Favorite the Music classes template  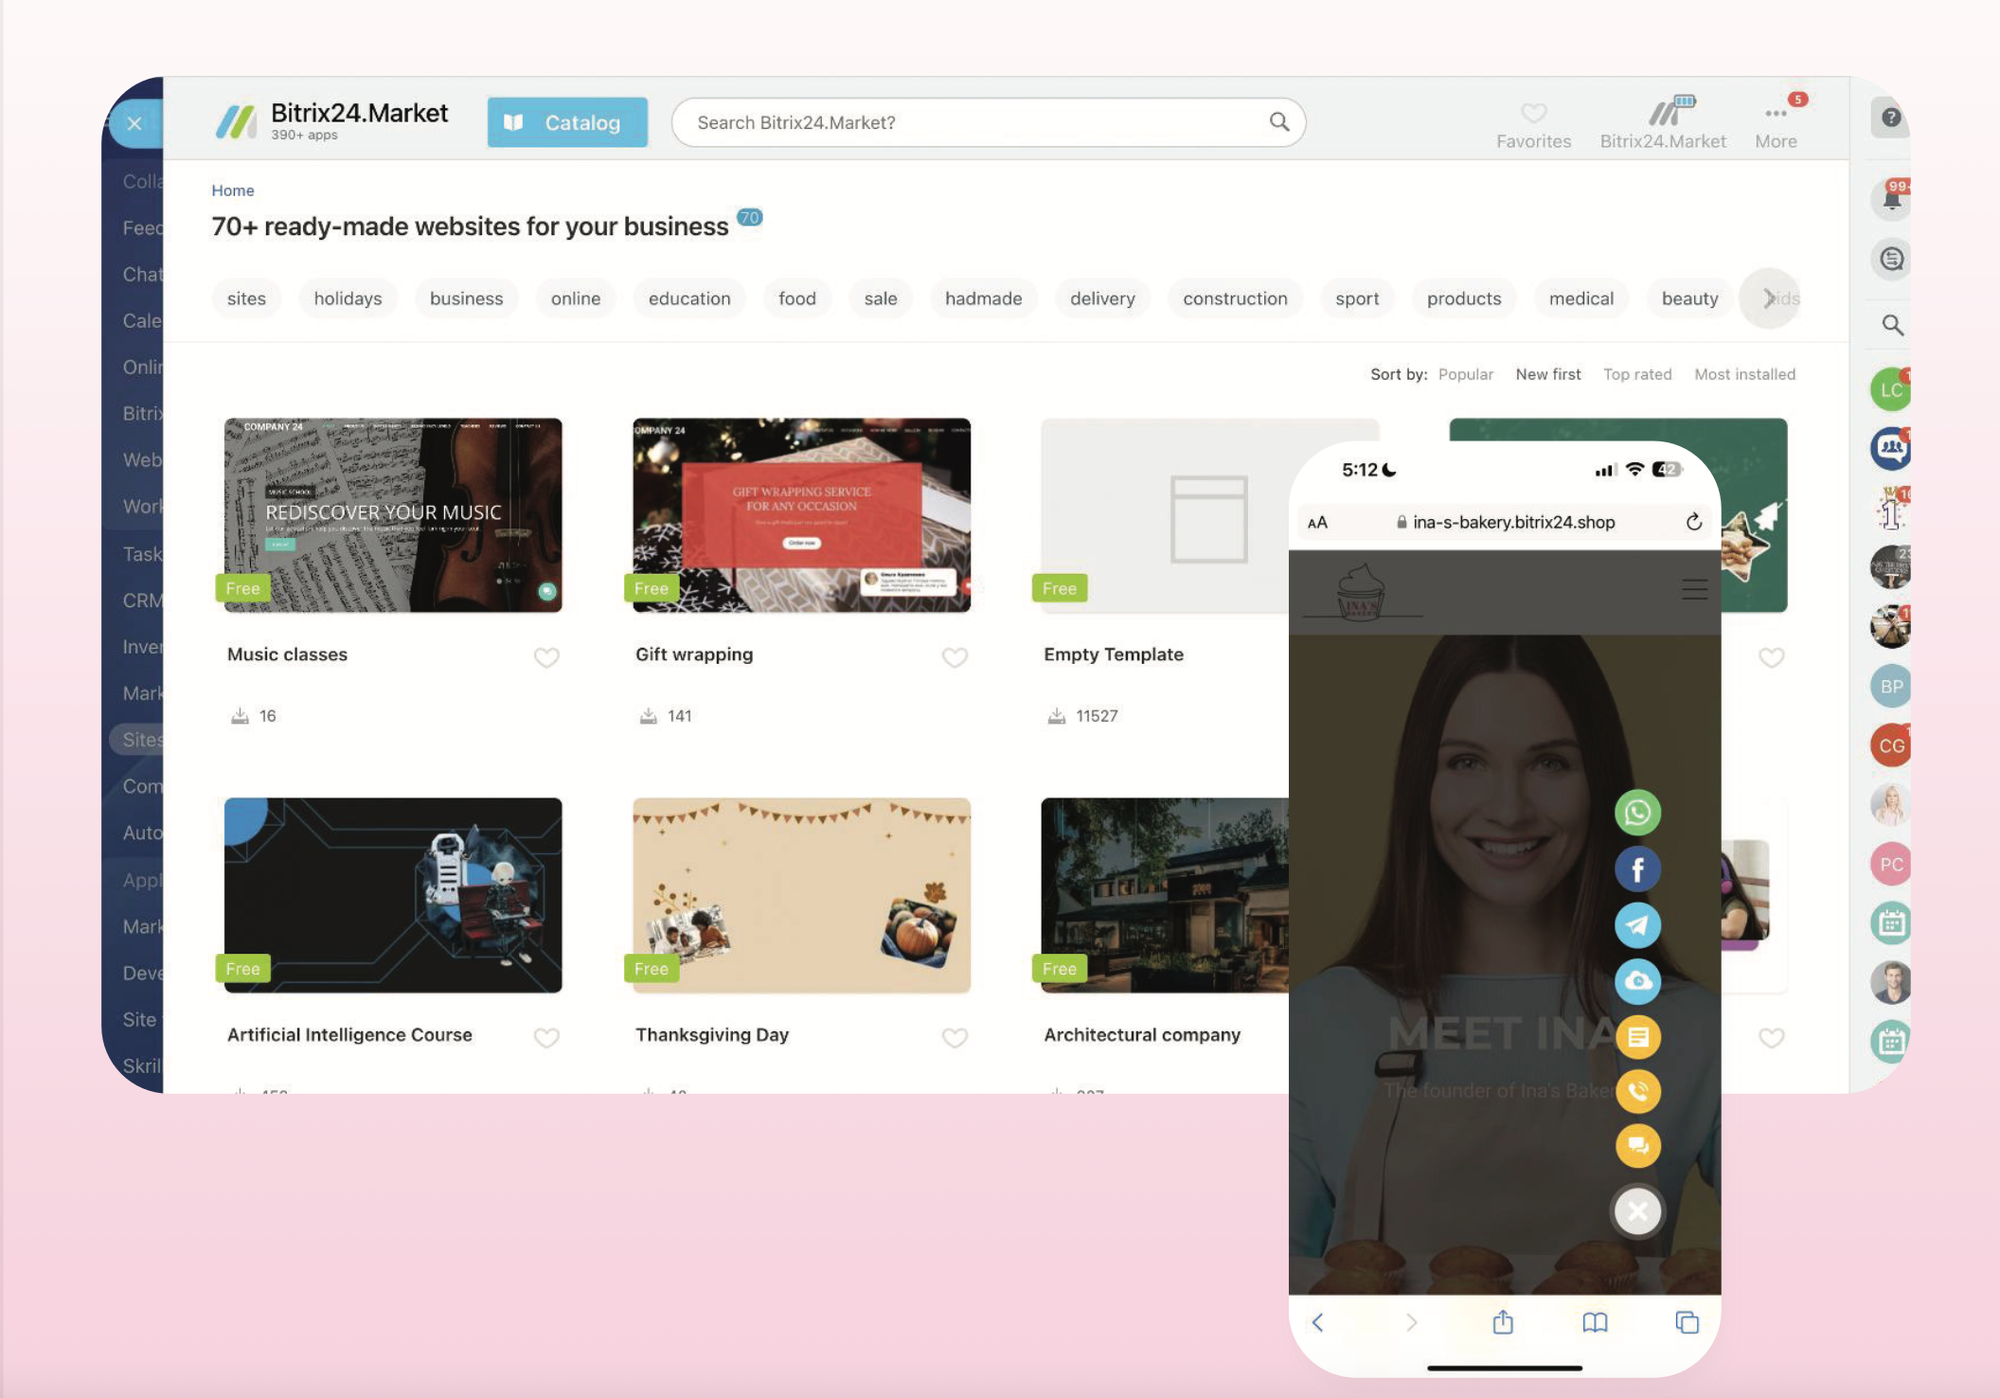pos(546,657)
